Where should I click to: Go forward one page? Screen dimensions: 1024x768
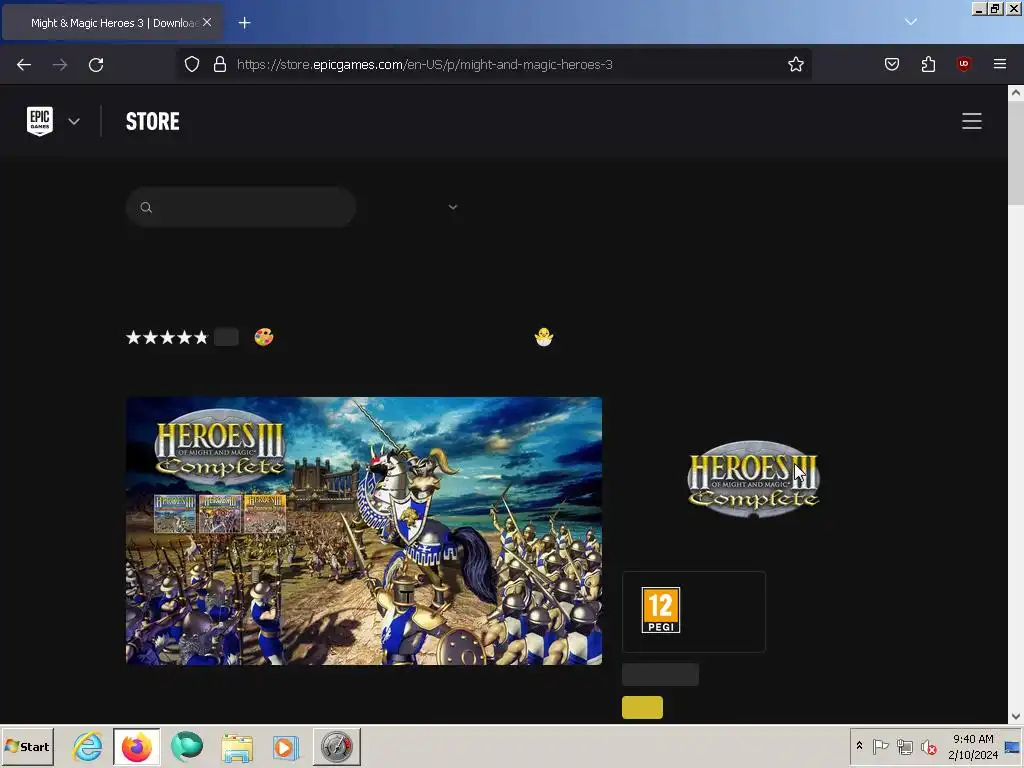pyautogui.click(x=60, y=65)
